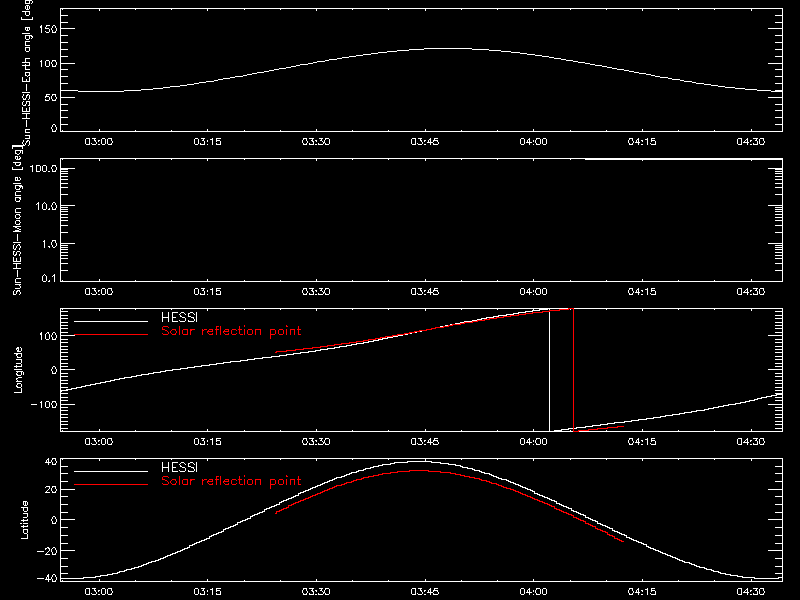
Task: Click 04:15 time label below Longitude plot
Action: (642, 442)
